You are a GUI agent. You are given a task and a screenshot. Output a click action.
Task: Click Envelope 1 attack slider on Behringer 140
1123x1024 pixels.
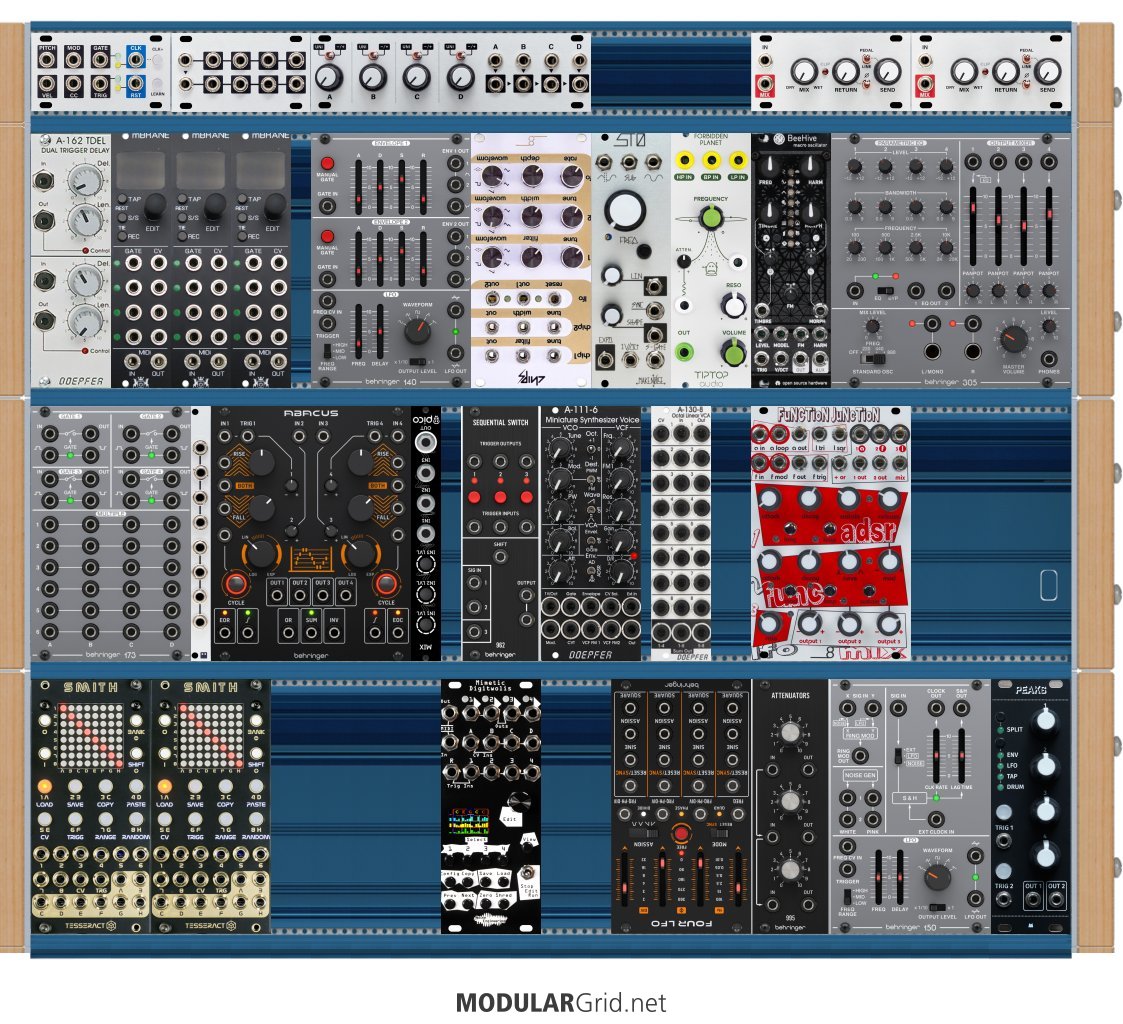pos(358,187)
